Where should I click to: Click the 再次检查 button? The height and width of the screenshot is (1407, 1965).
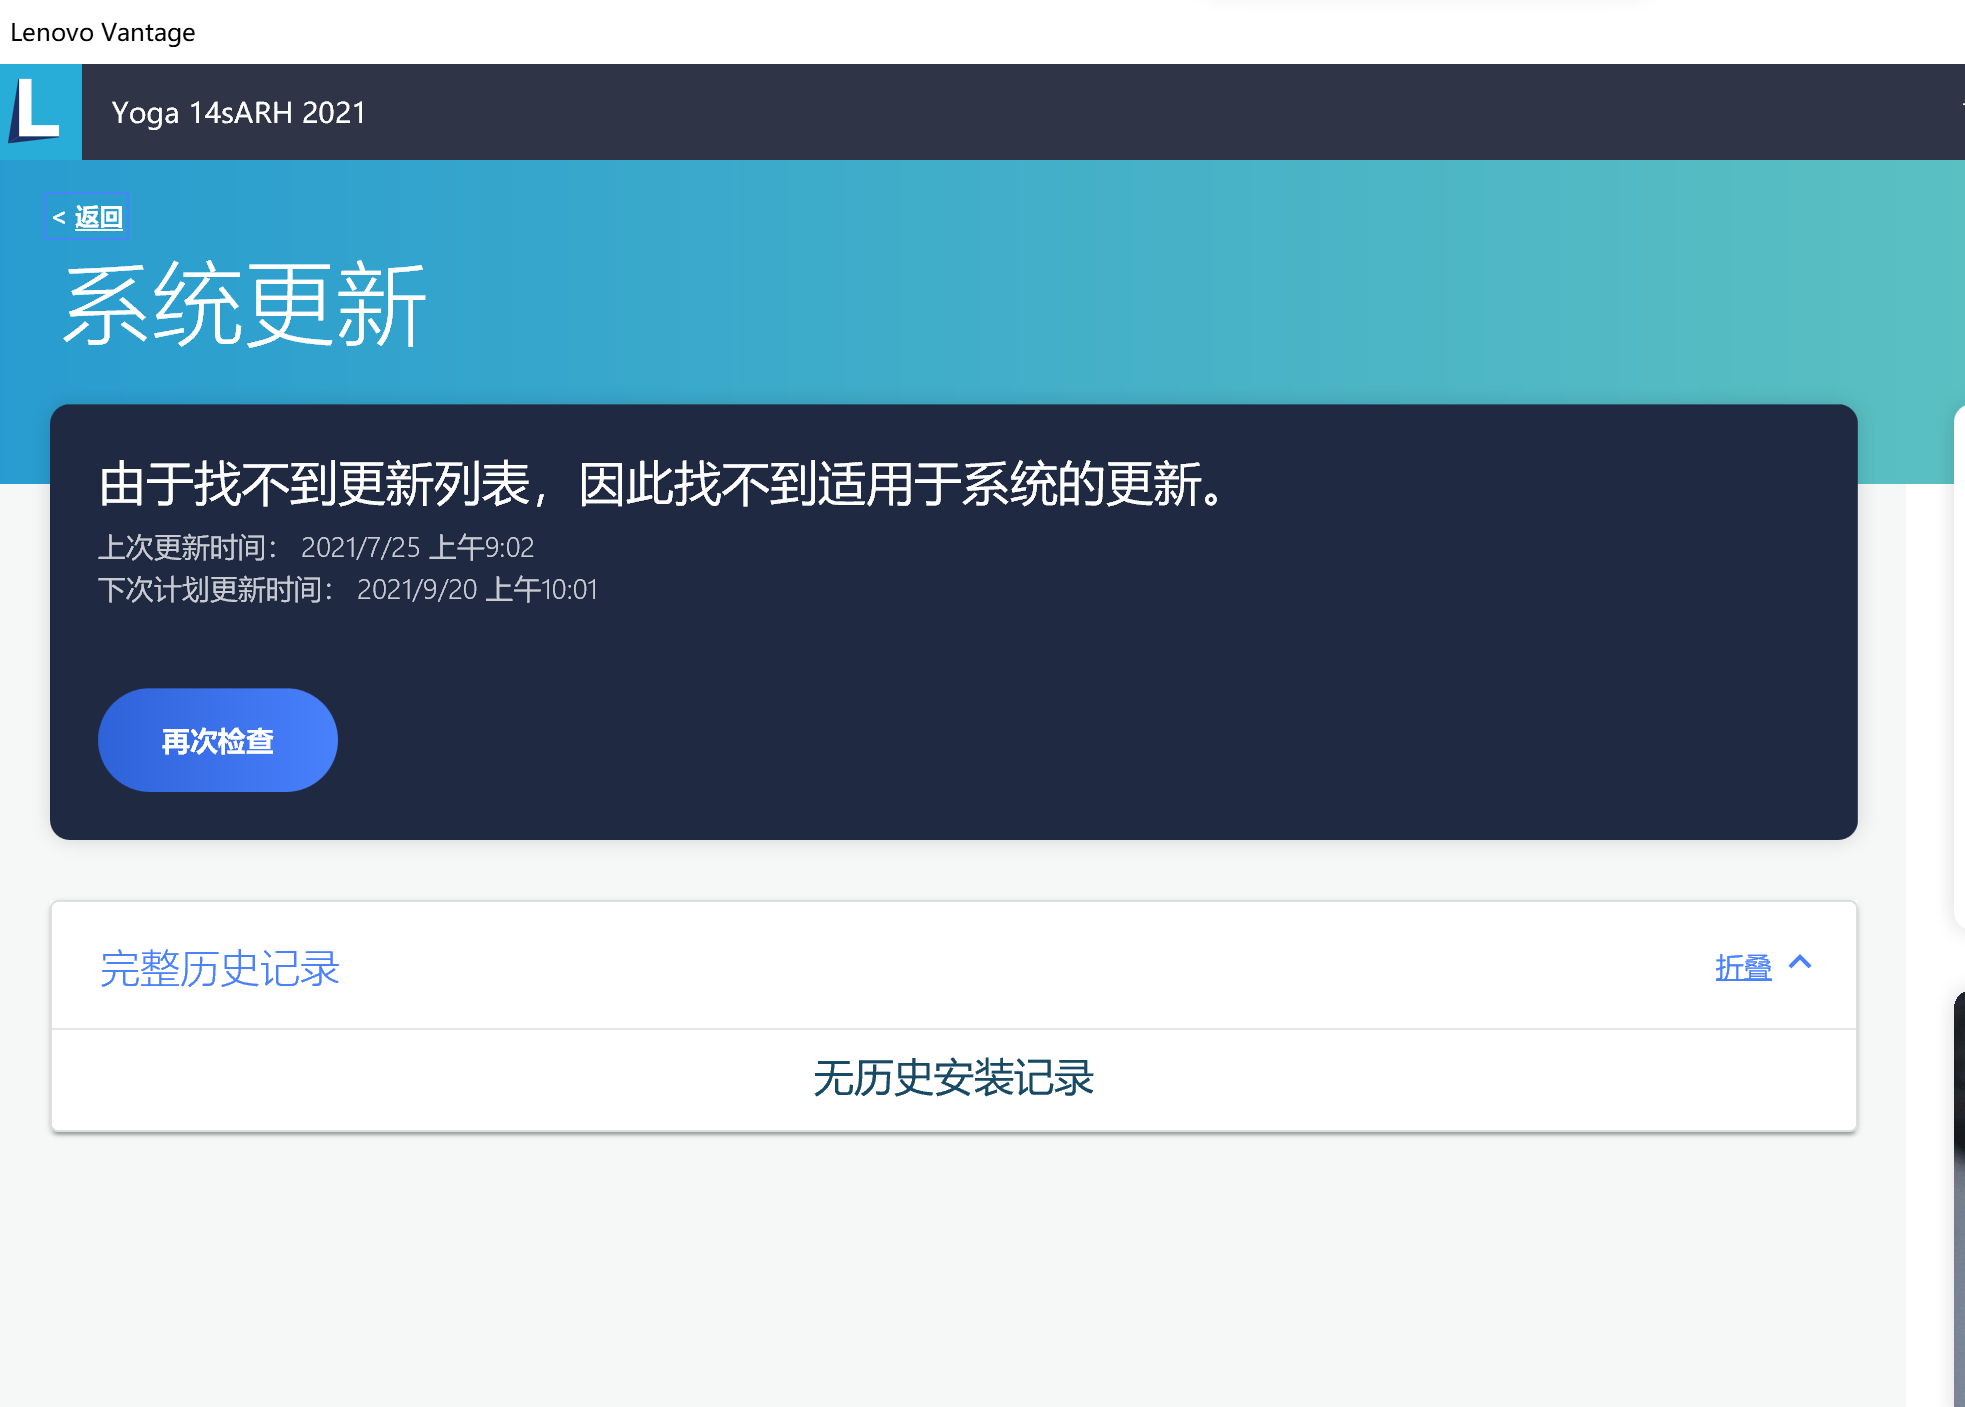point(218,740)
